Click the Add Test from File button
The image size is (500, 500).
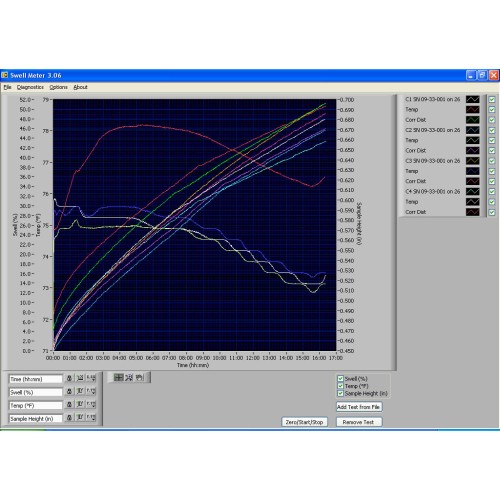pyautogui.click(x=359, y=407)
